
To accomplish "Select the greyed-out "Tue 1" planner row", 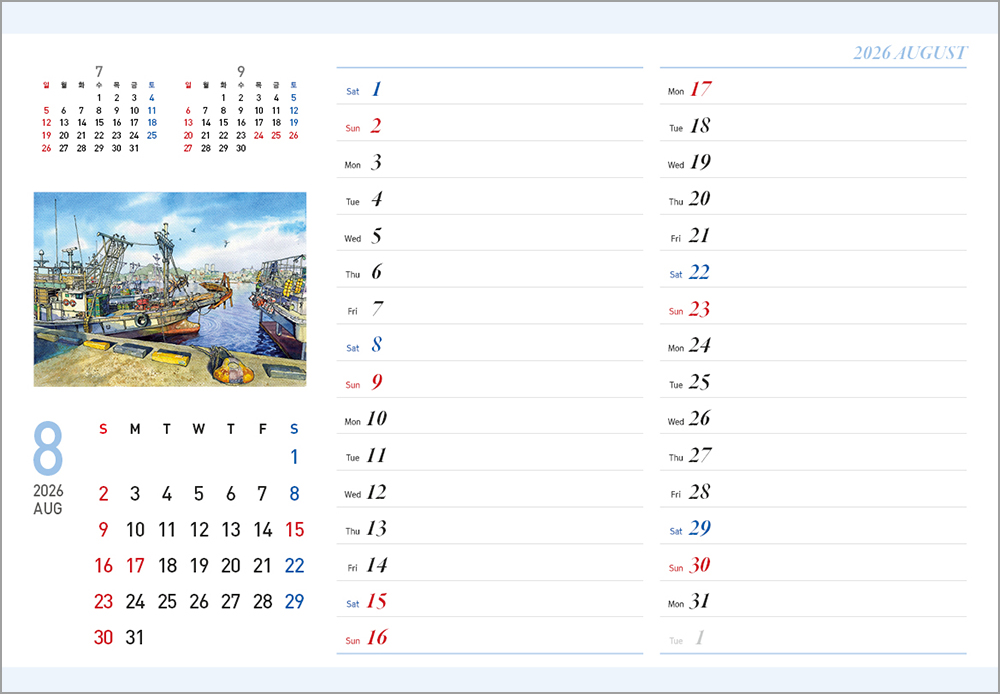I will click(x=813, y=635).
